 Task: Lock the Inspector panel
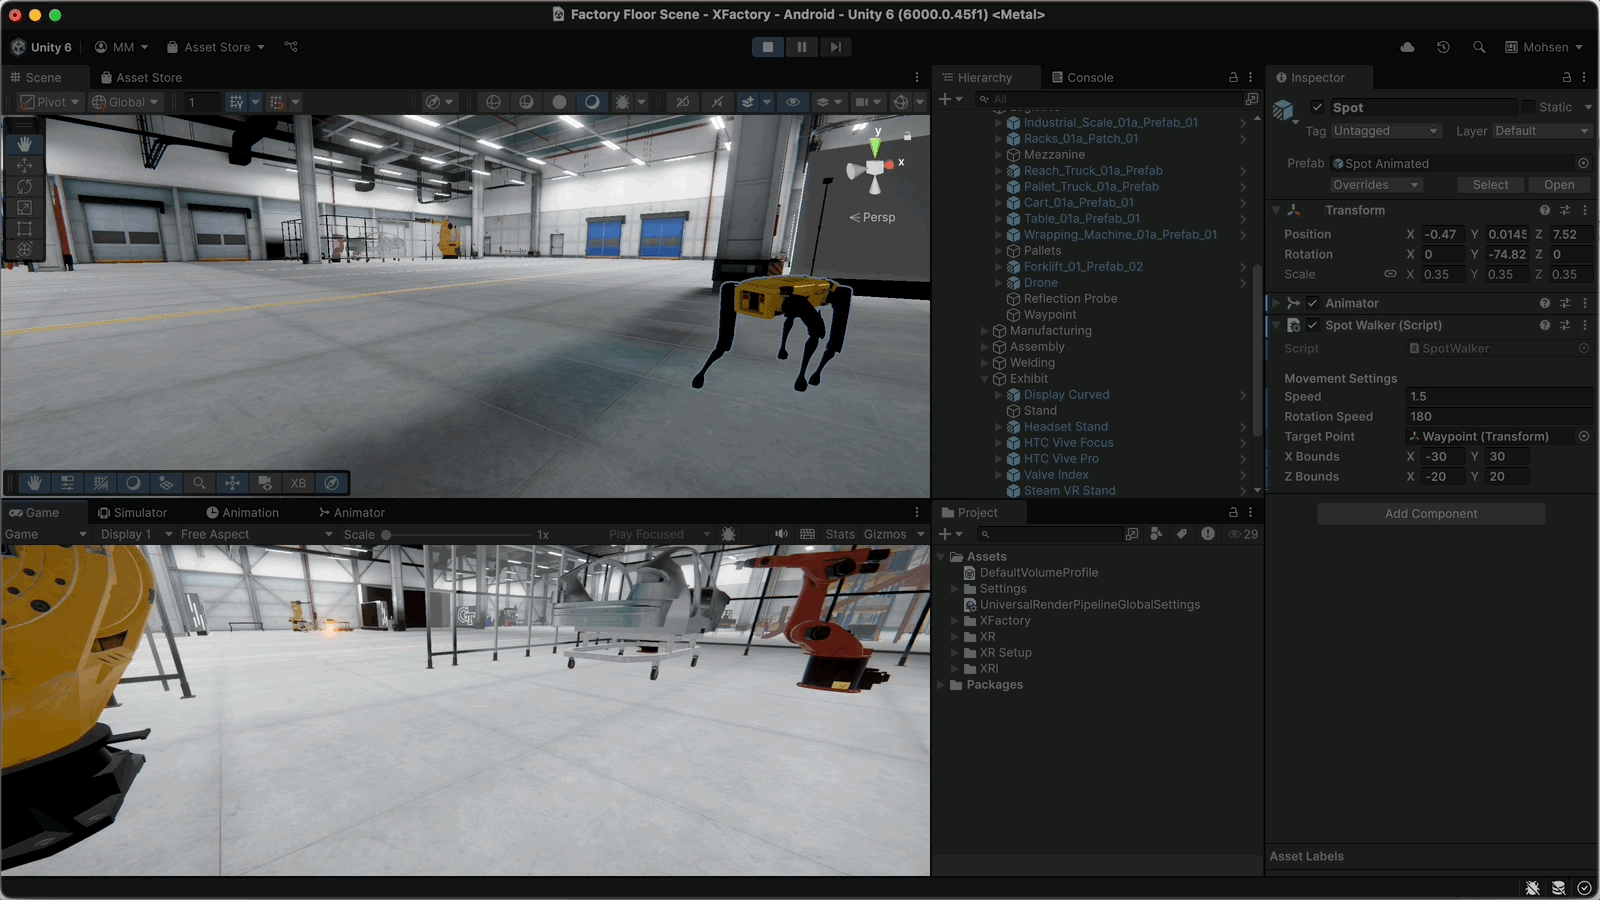tap(1566, 77)
